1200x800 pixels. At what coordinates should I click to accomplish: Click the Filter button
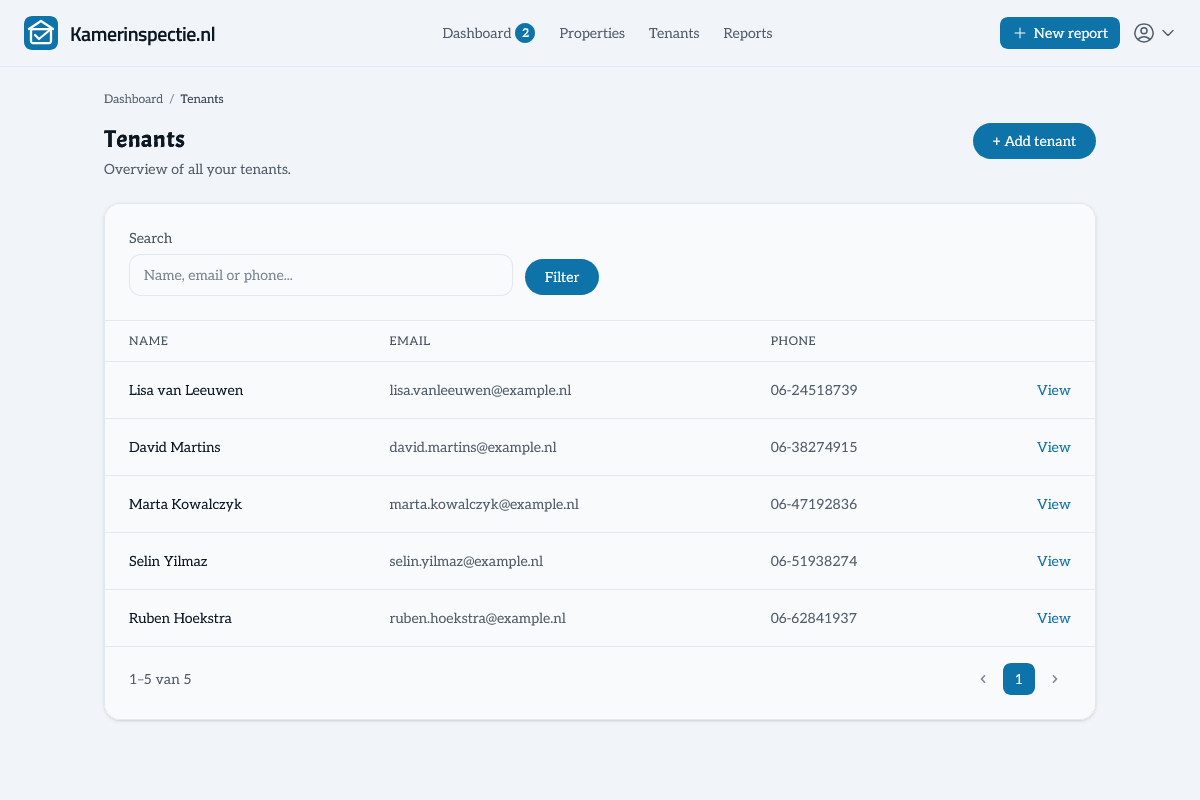click(x=562, y=277)
